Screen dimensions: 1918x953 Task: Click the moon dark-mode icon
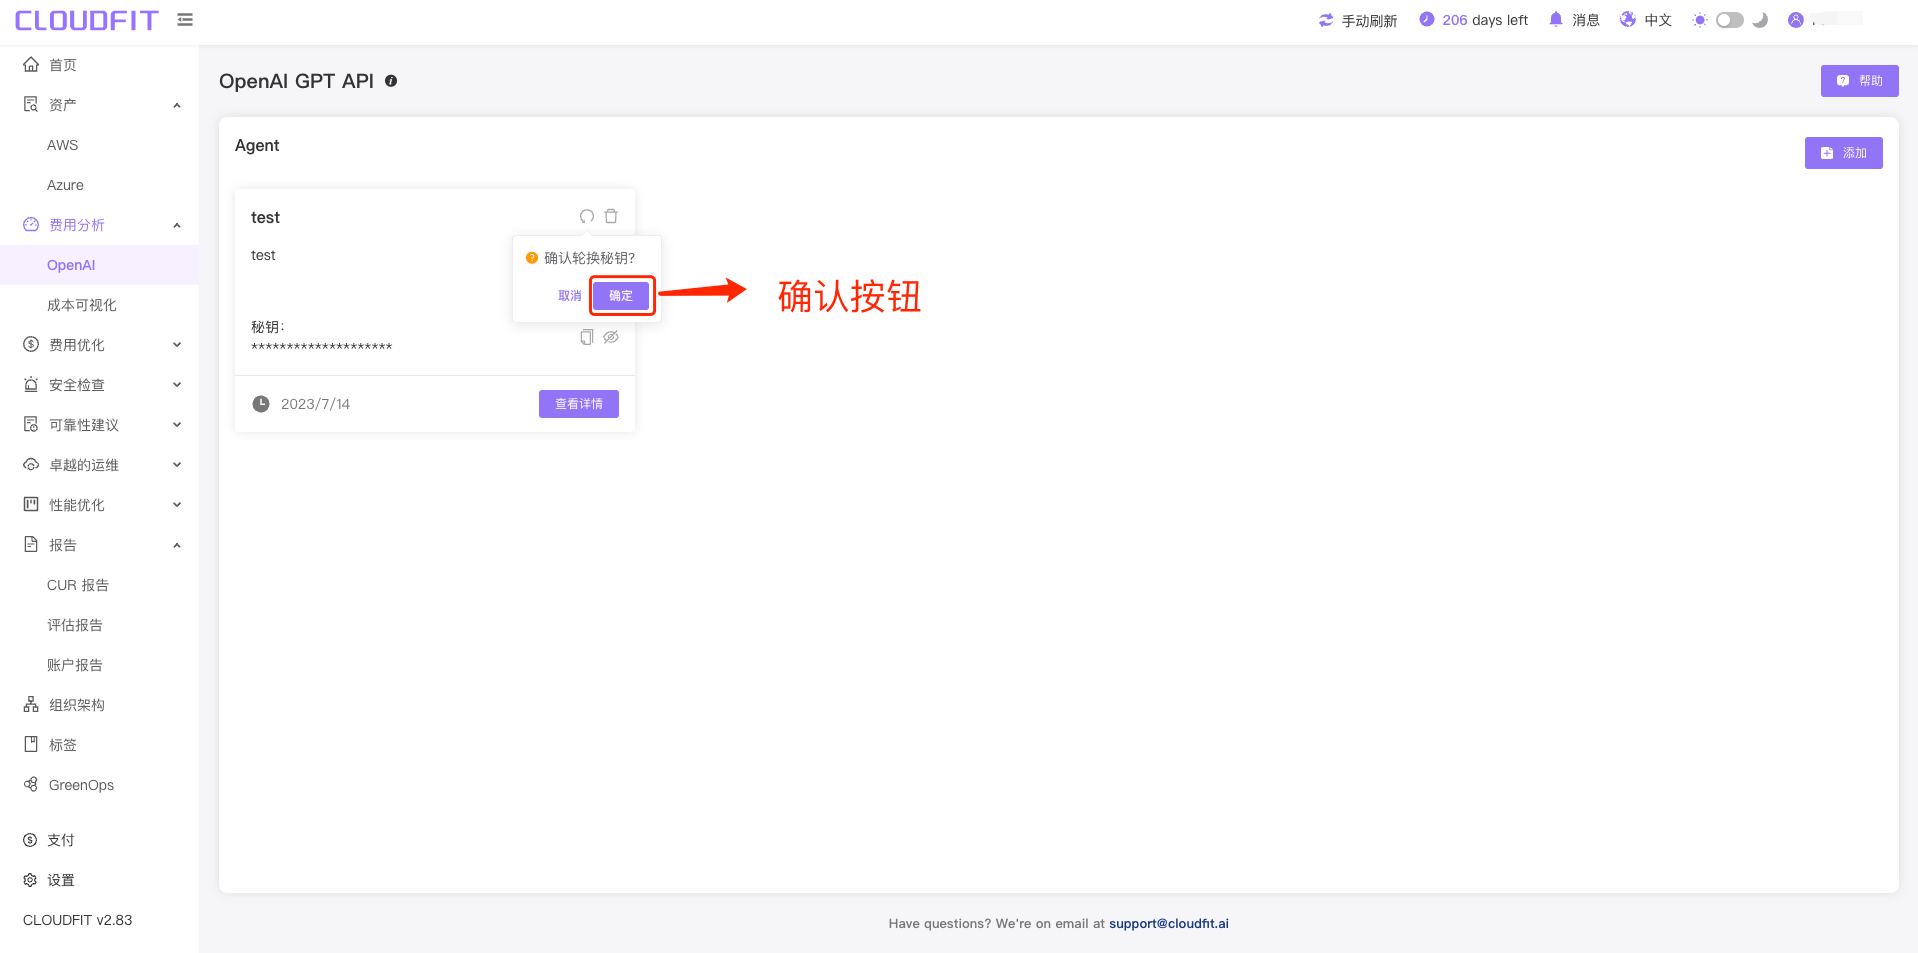[1761, 20]
